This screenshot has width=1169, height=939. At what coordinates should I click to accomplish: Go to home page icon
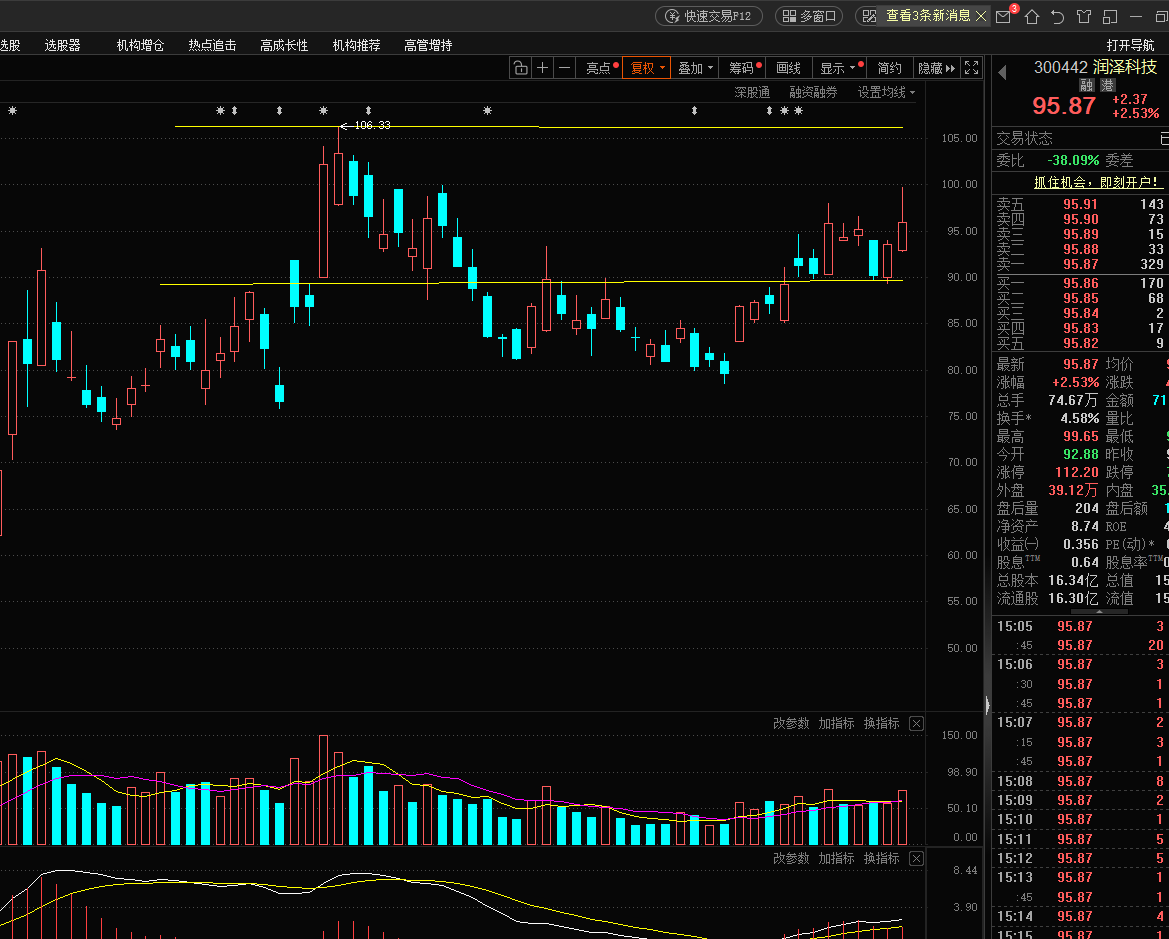tap(1032, 16)
